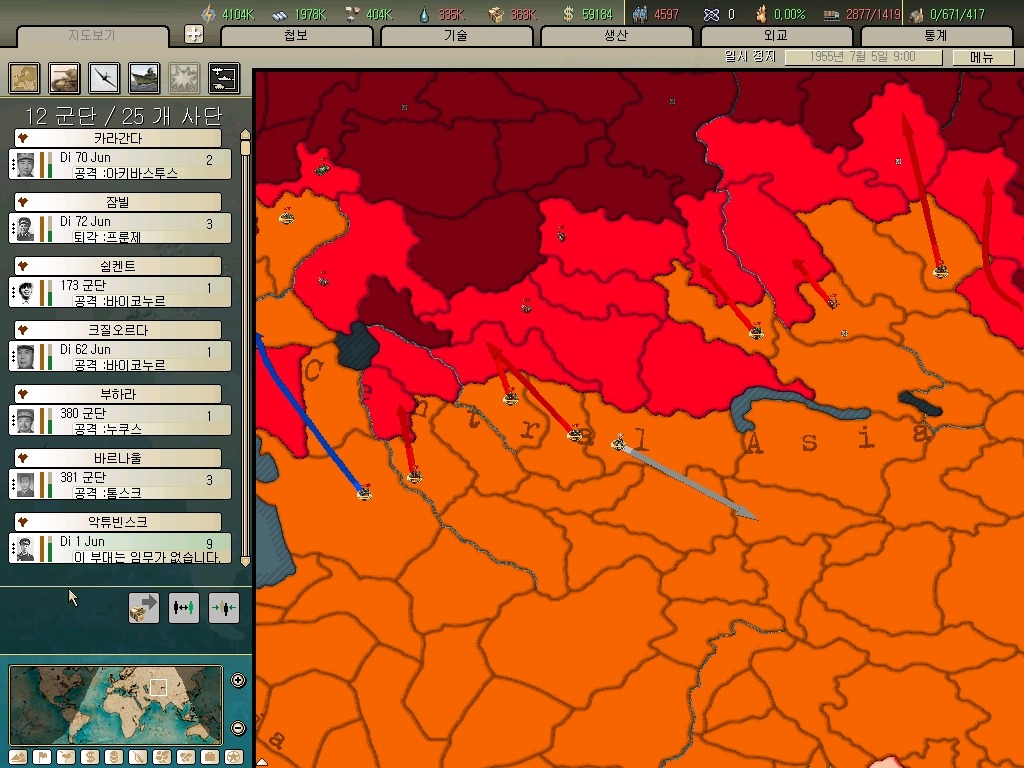Click the energy lightning resource icon
Image resolution: width=1024 pixels, height=768 pixels.
[x=208, y=14]
